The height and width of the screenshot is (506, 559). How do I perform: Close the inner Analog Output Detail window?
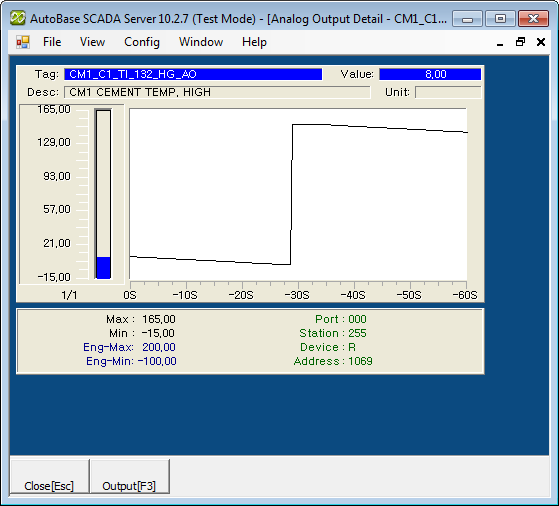[541, 42]
